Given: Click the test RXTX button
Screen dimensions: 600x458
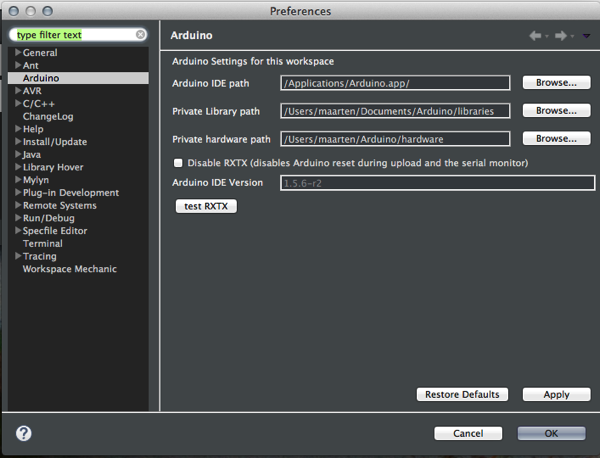Looking at the screenshot, I should click(206, 206).
